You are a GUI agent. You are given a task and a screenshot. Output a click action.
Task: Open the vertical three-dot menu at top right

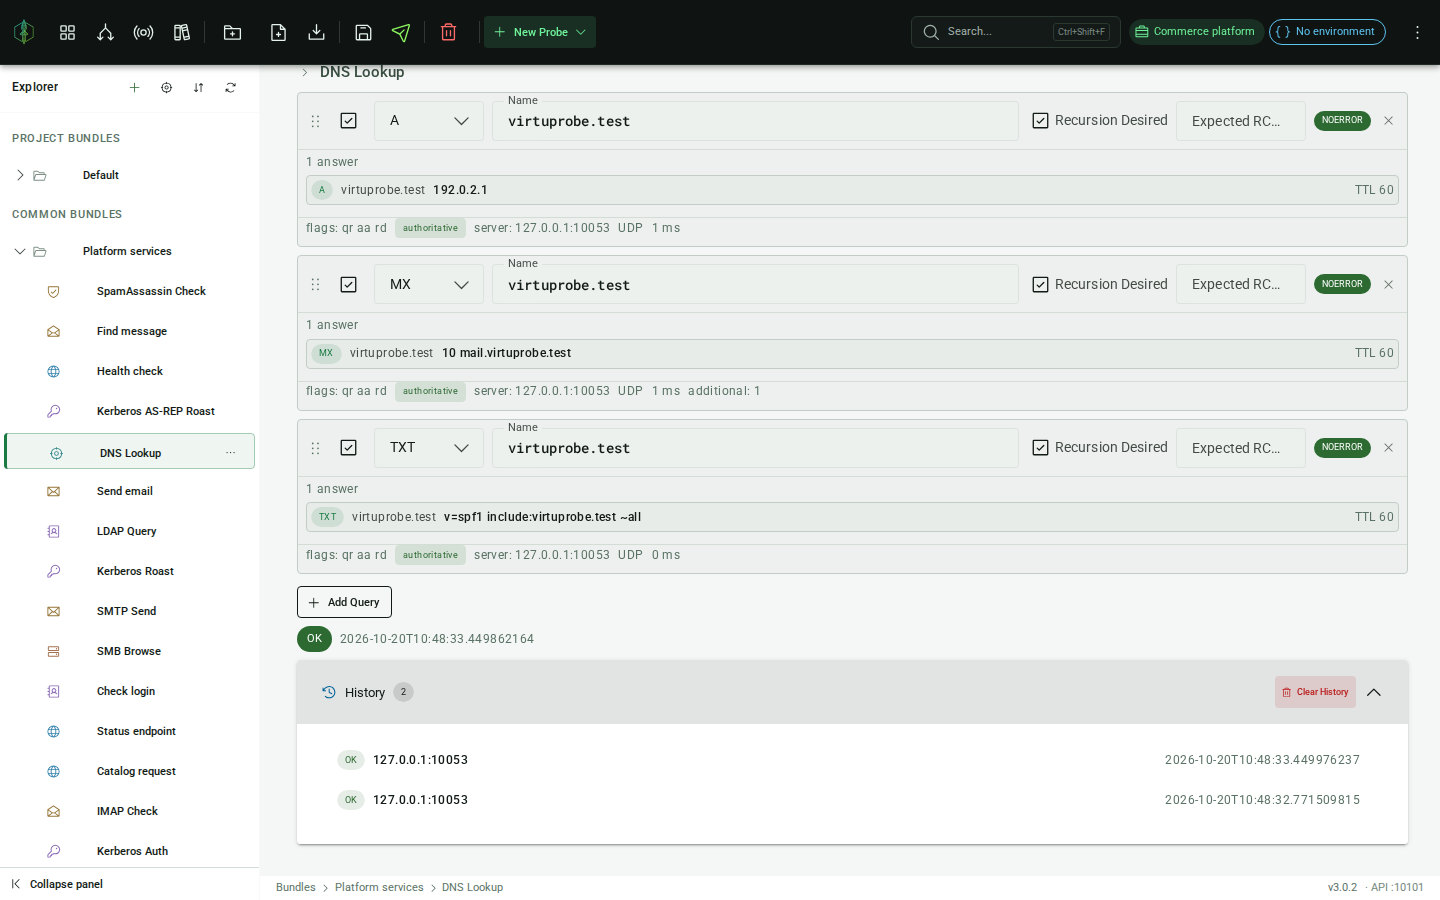[1417, 32]
